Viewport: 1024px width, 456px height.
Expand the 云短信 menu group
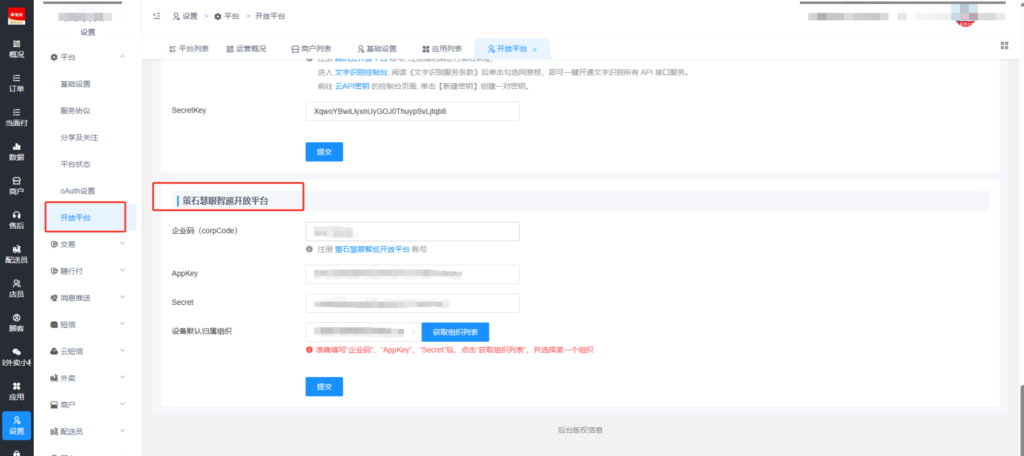point(123,351)
